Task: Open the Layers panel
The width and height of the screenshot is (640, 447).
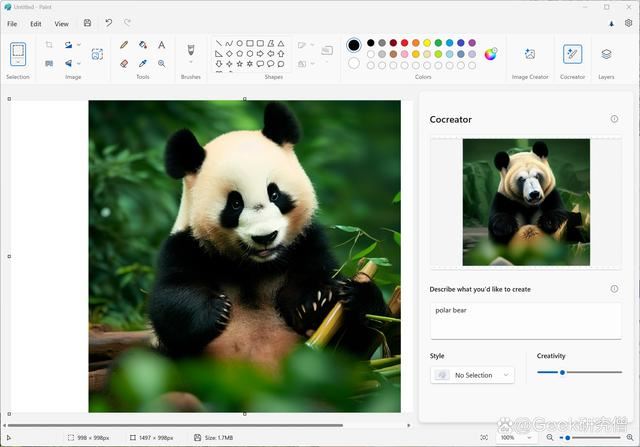Action: [606, 54]
